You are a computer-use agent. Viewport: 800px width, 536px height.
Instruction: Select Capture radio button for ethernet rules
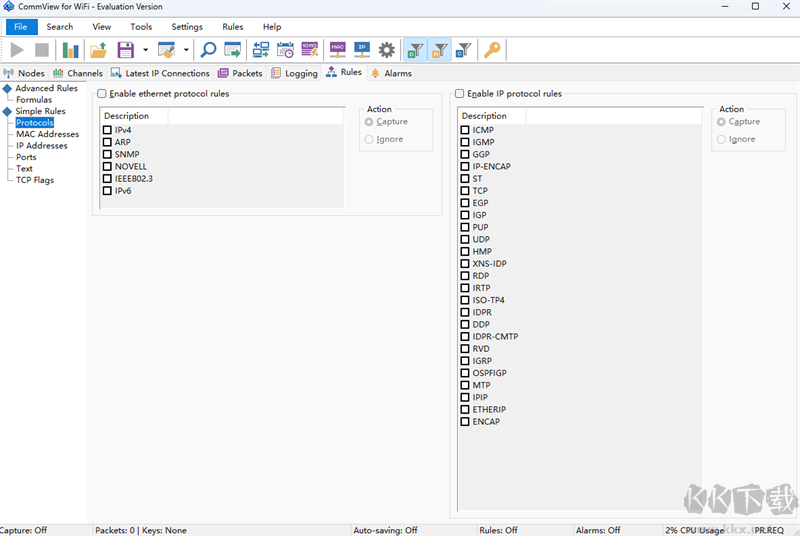370,122
